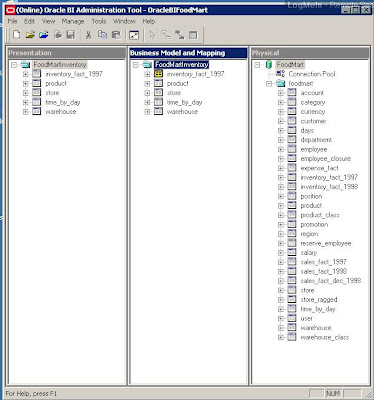This screenshot has height=400, width=374.
Task: Expand inventory_fact_1997 in Presentation pane
Action: [26, 74]
